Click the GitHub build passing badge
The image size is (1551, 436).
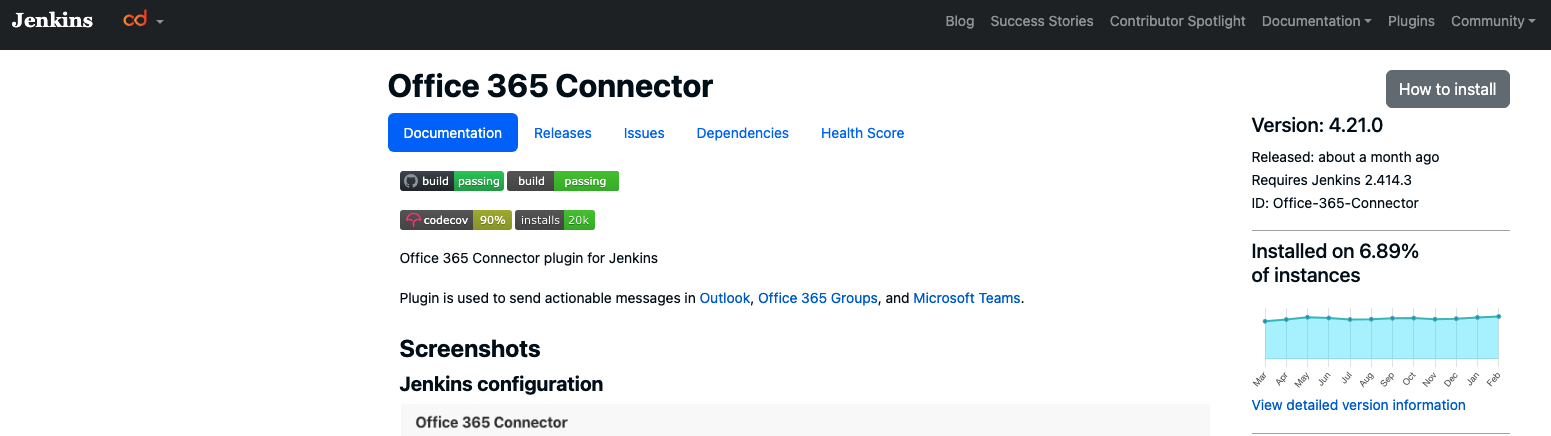coord(451,181)
